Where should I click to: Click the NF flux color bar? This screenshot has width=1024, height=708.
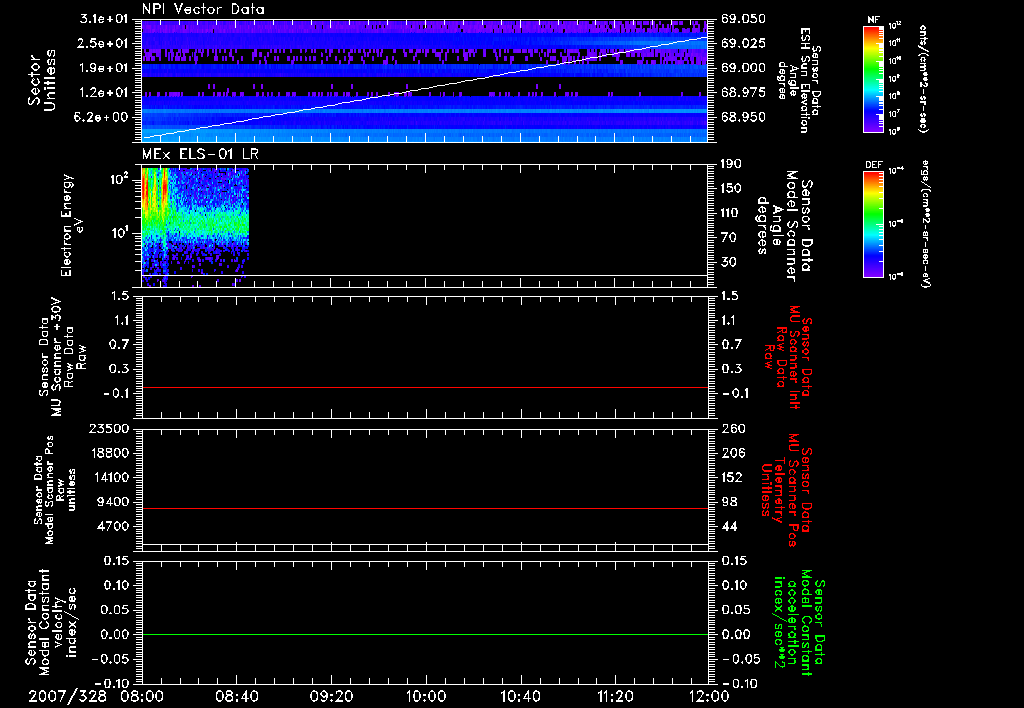pos(873,78)
